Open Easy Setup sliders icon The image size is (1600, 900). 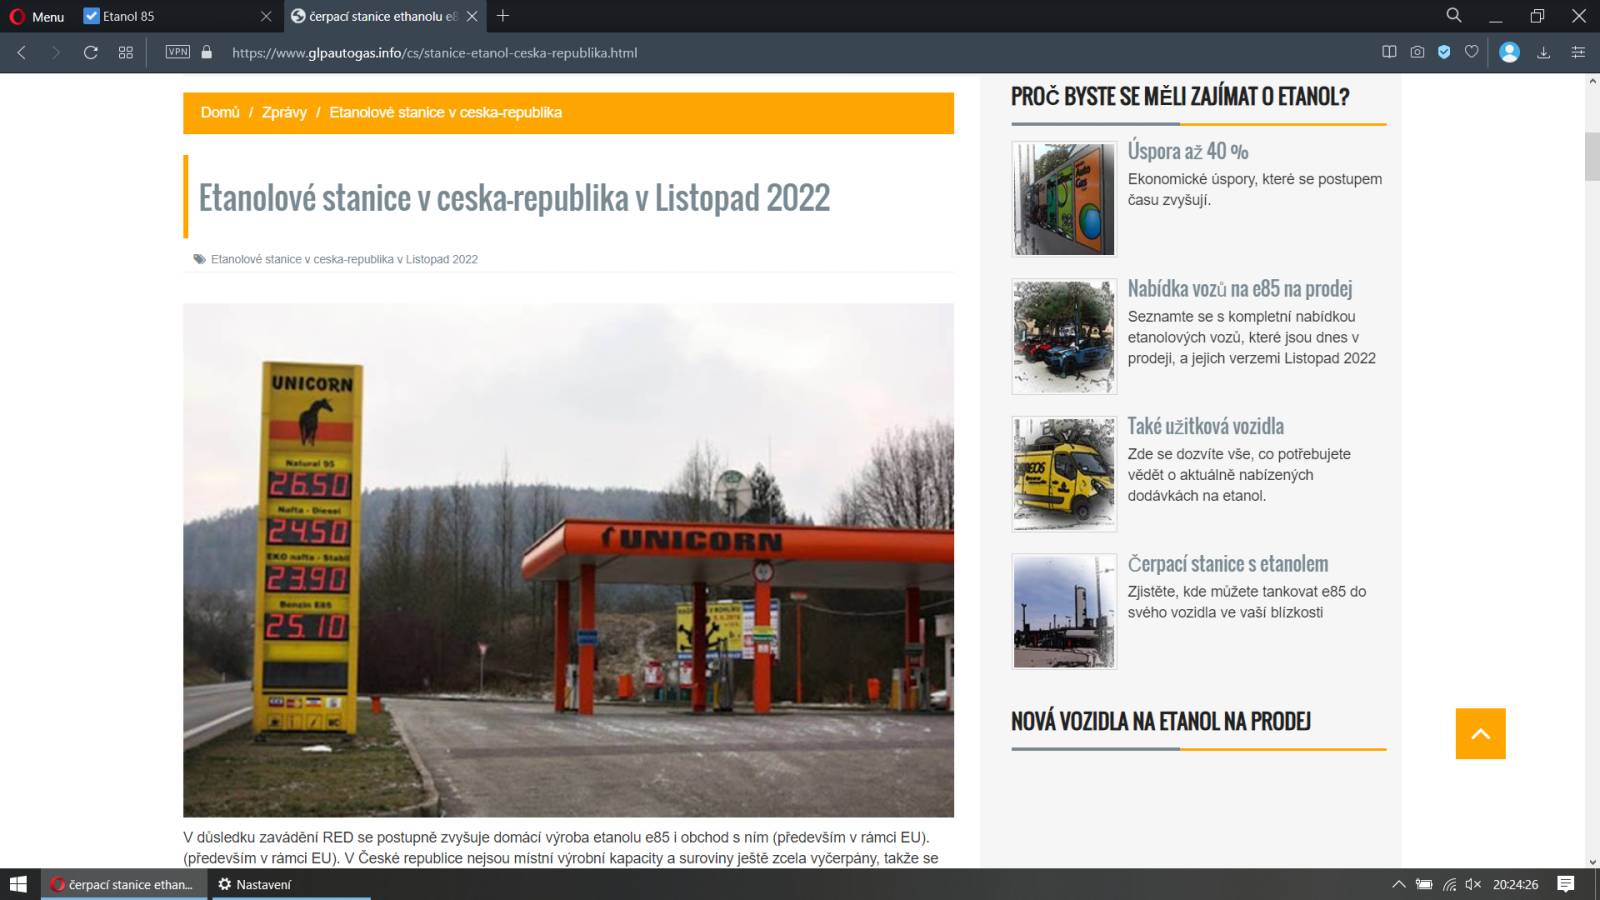tap(1578, 52)
